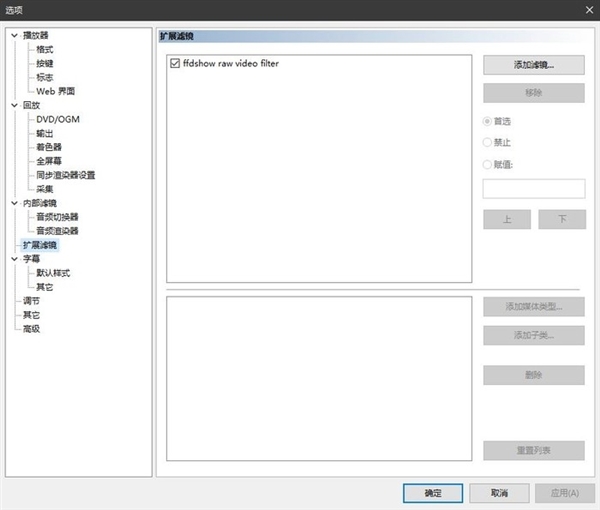
Task: Collapse the 播放器 tree node
Action: (x=14, y=35)
